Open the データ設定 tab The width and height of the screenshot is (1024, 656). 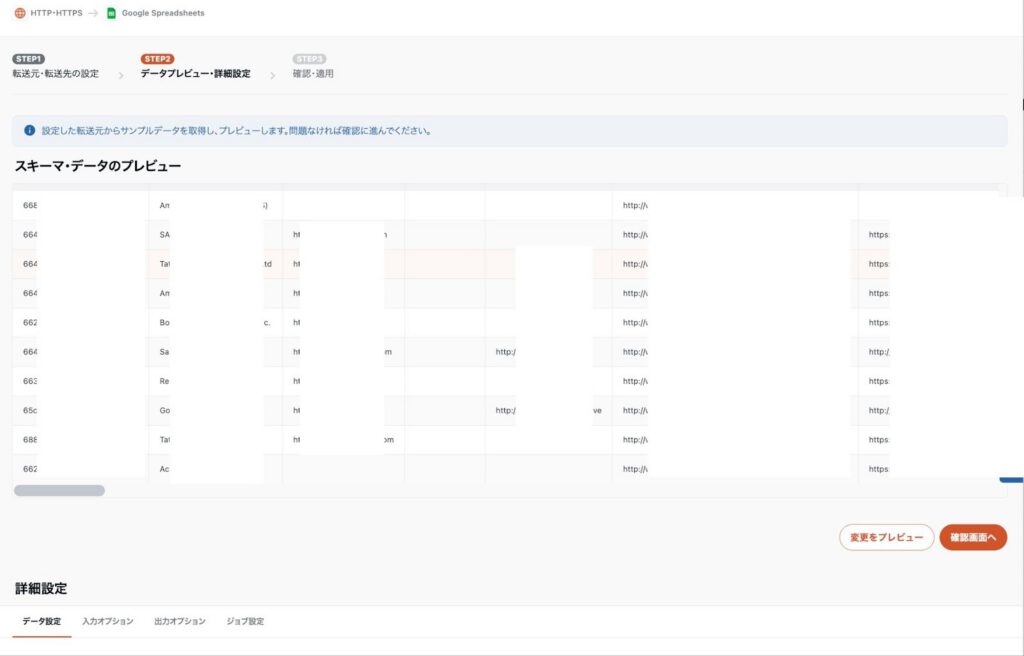tap(41, 622)
